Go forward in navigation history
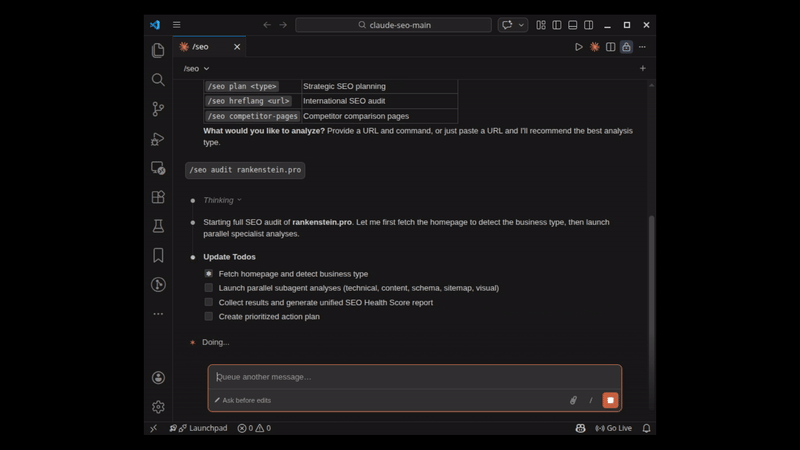Viewport: 800px width, 450px height. [x=283, y=24]
